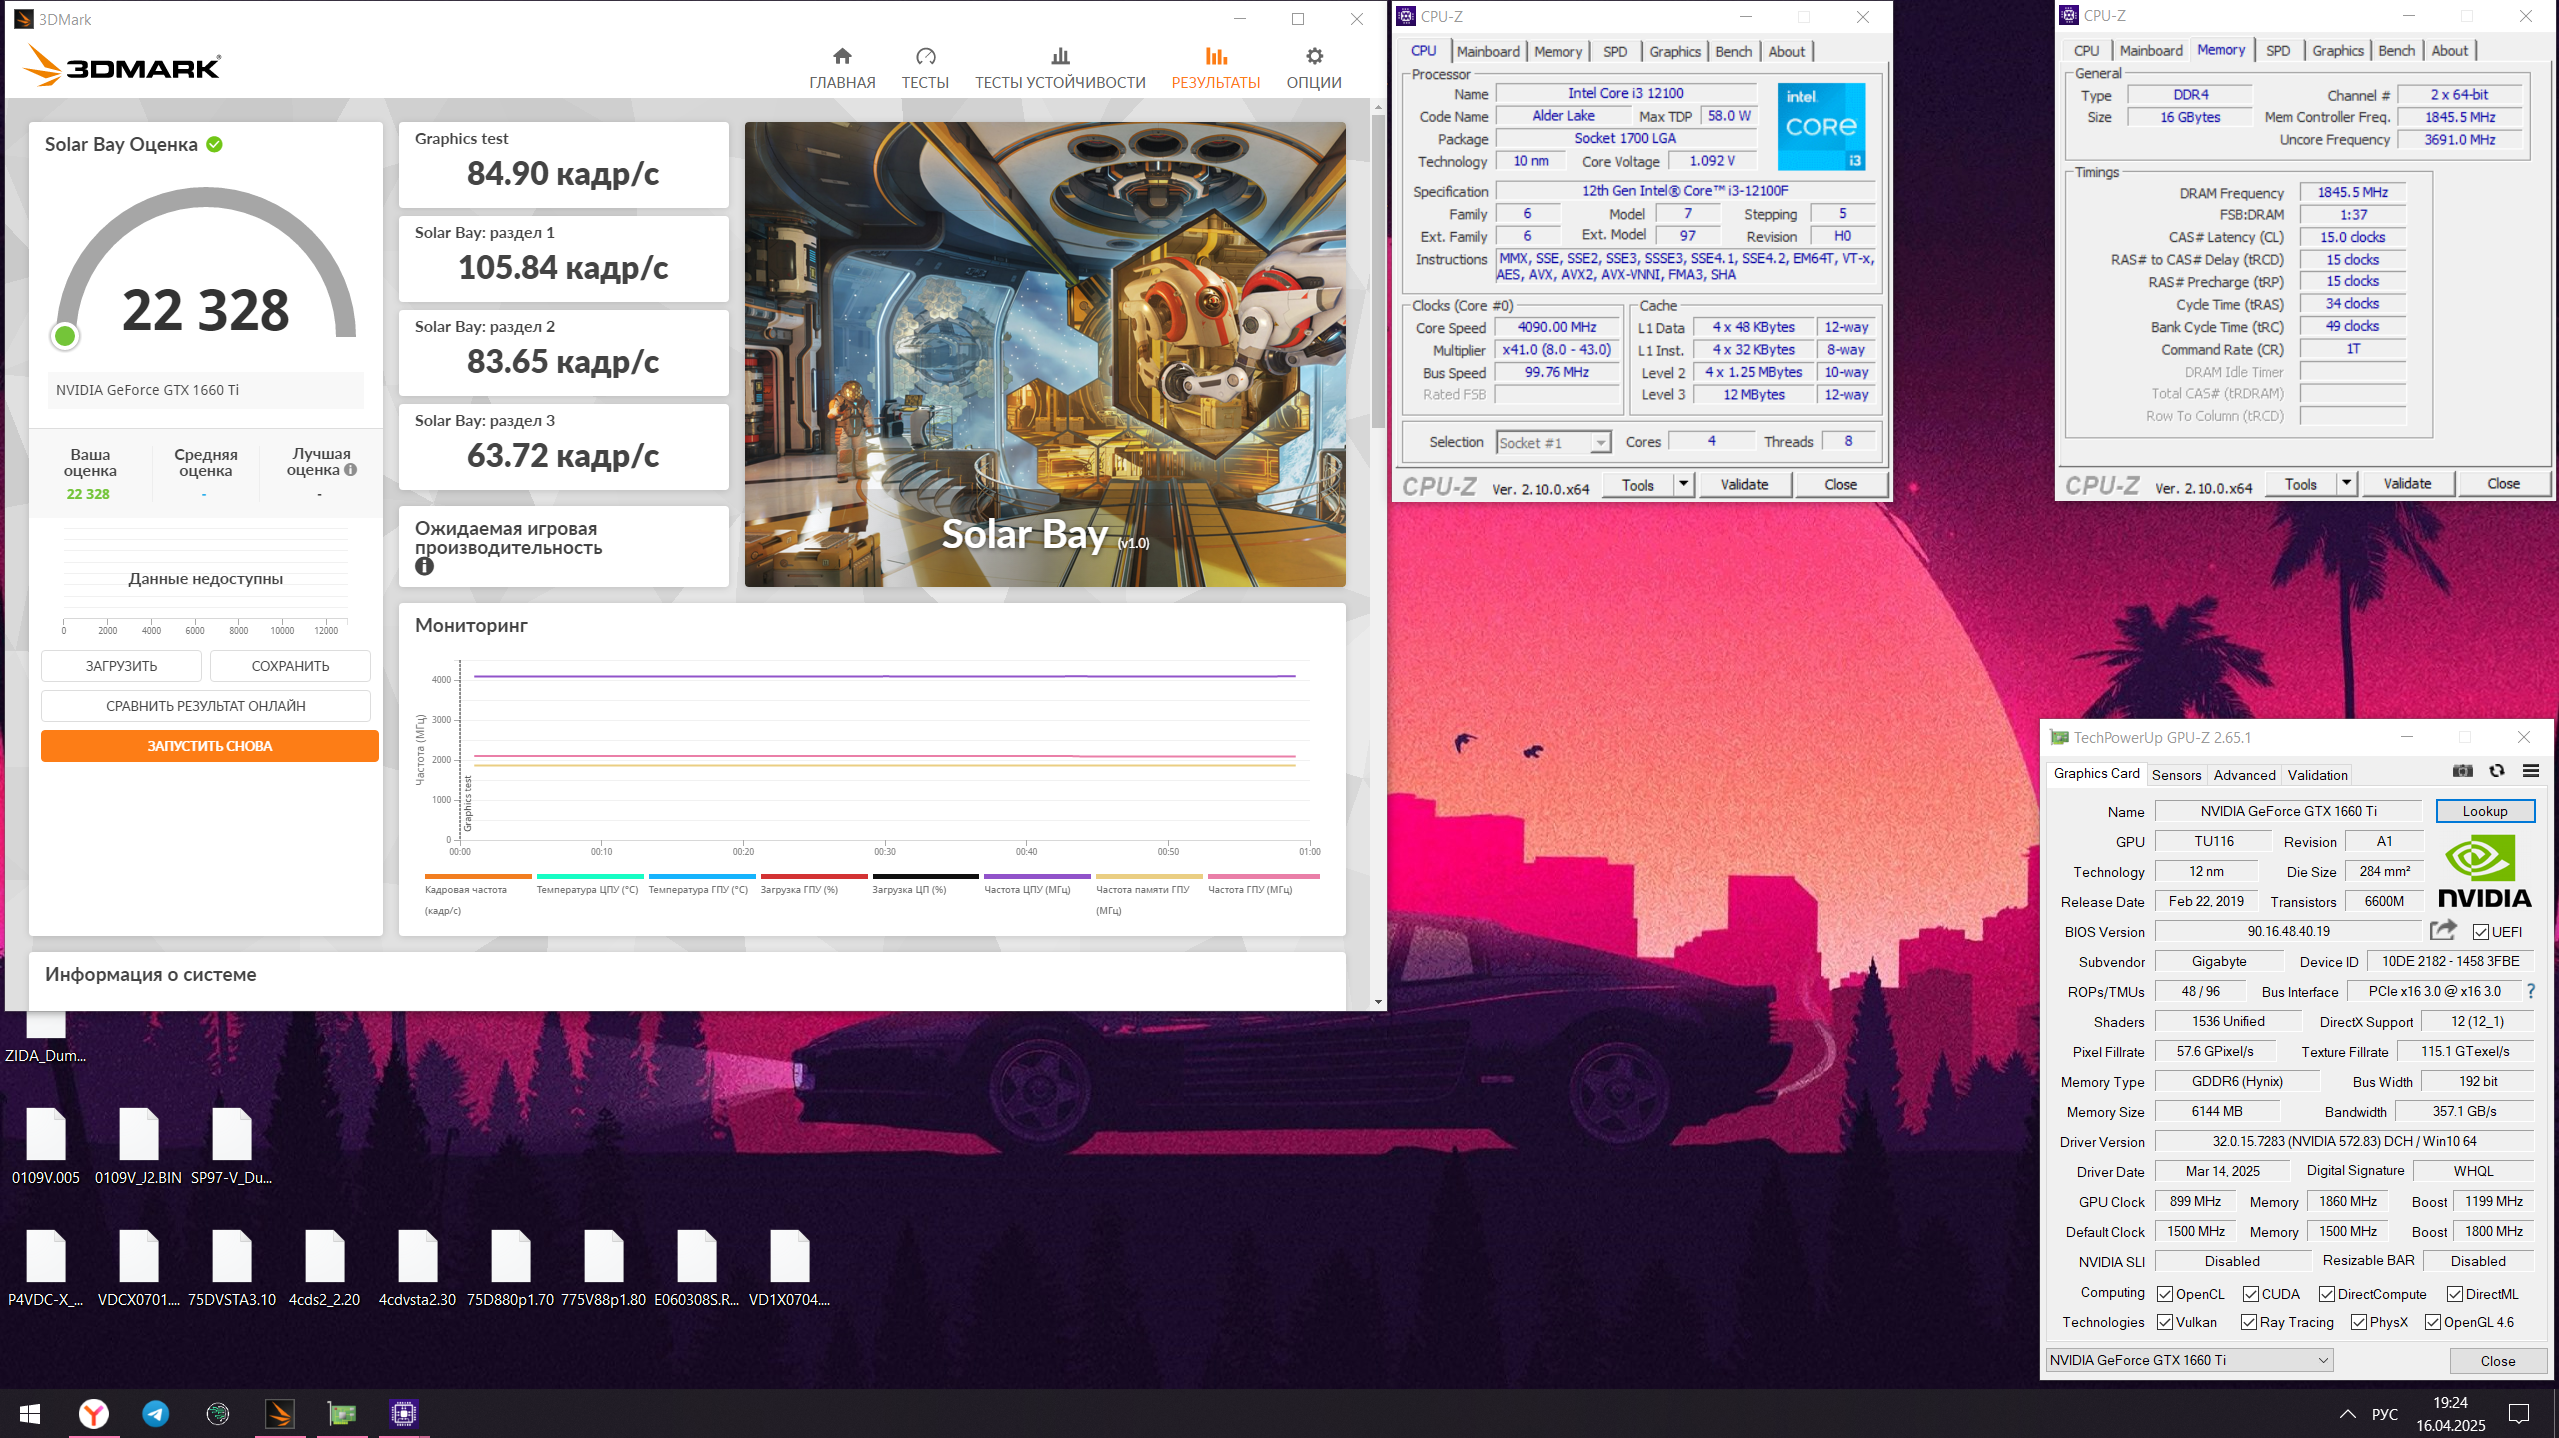
Task: Open GPU-Z hamburger menu
Action: coord(2531,771)
